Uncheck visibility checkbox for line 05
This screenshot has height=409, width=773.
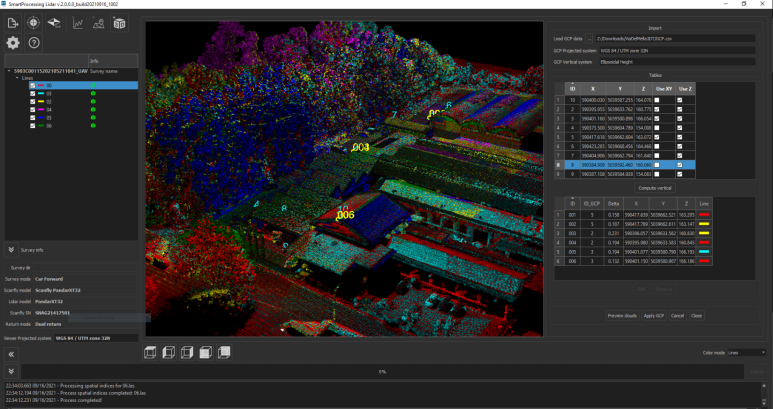tap(33, 118)
